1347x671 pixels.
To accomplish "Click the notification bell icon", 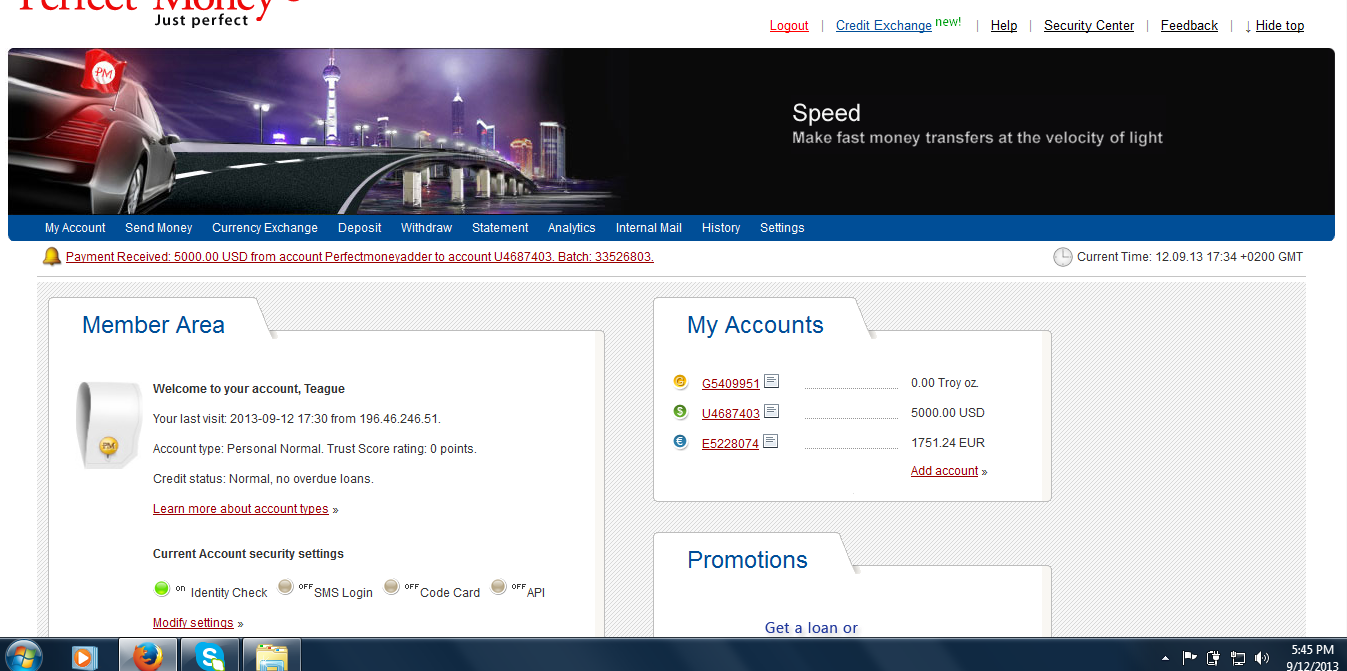I will [52, 257].
